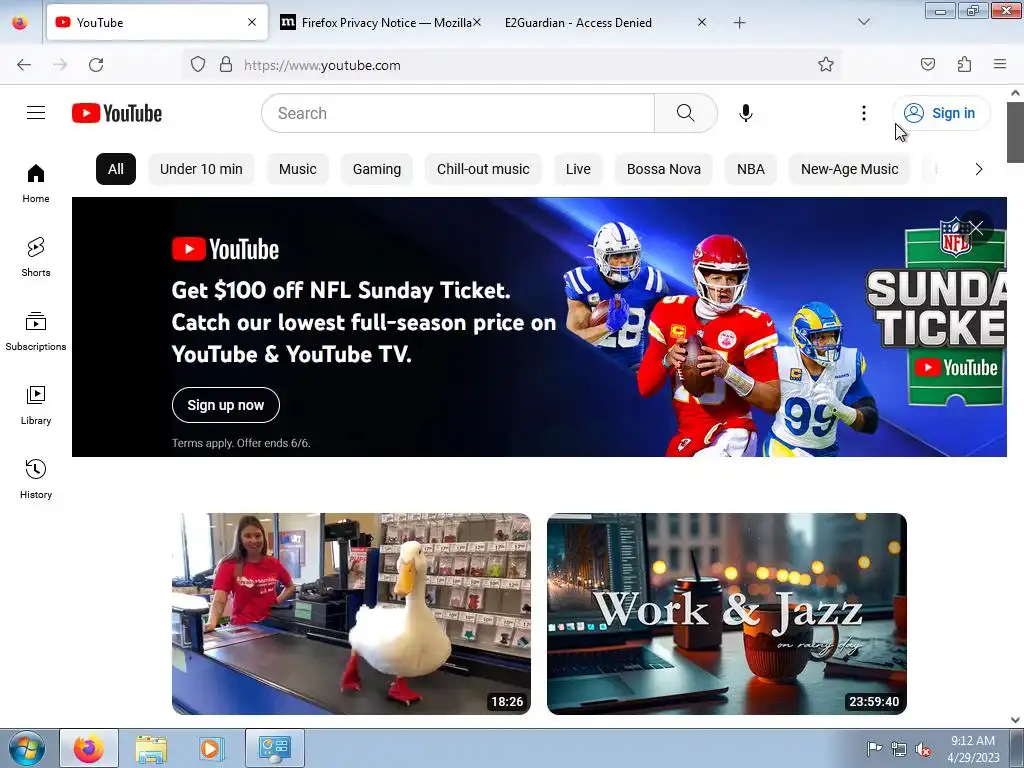
Task: Click the YouTube logo
Action: [x=117, y=113]
